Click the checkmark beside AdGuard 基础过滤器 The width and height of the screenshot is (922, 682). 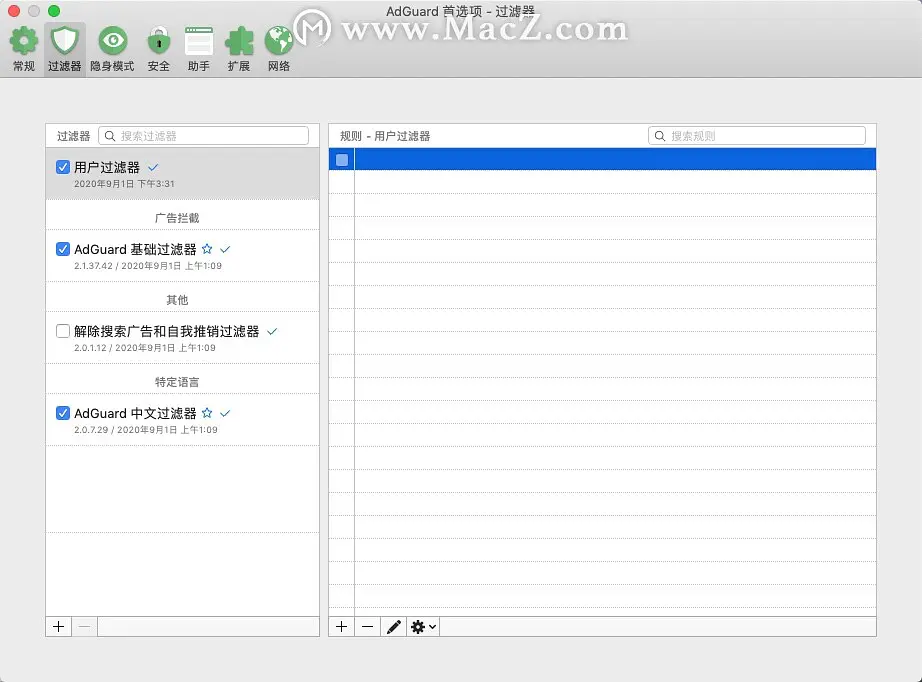[x=225, y=249]
